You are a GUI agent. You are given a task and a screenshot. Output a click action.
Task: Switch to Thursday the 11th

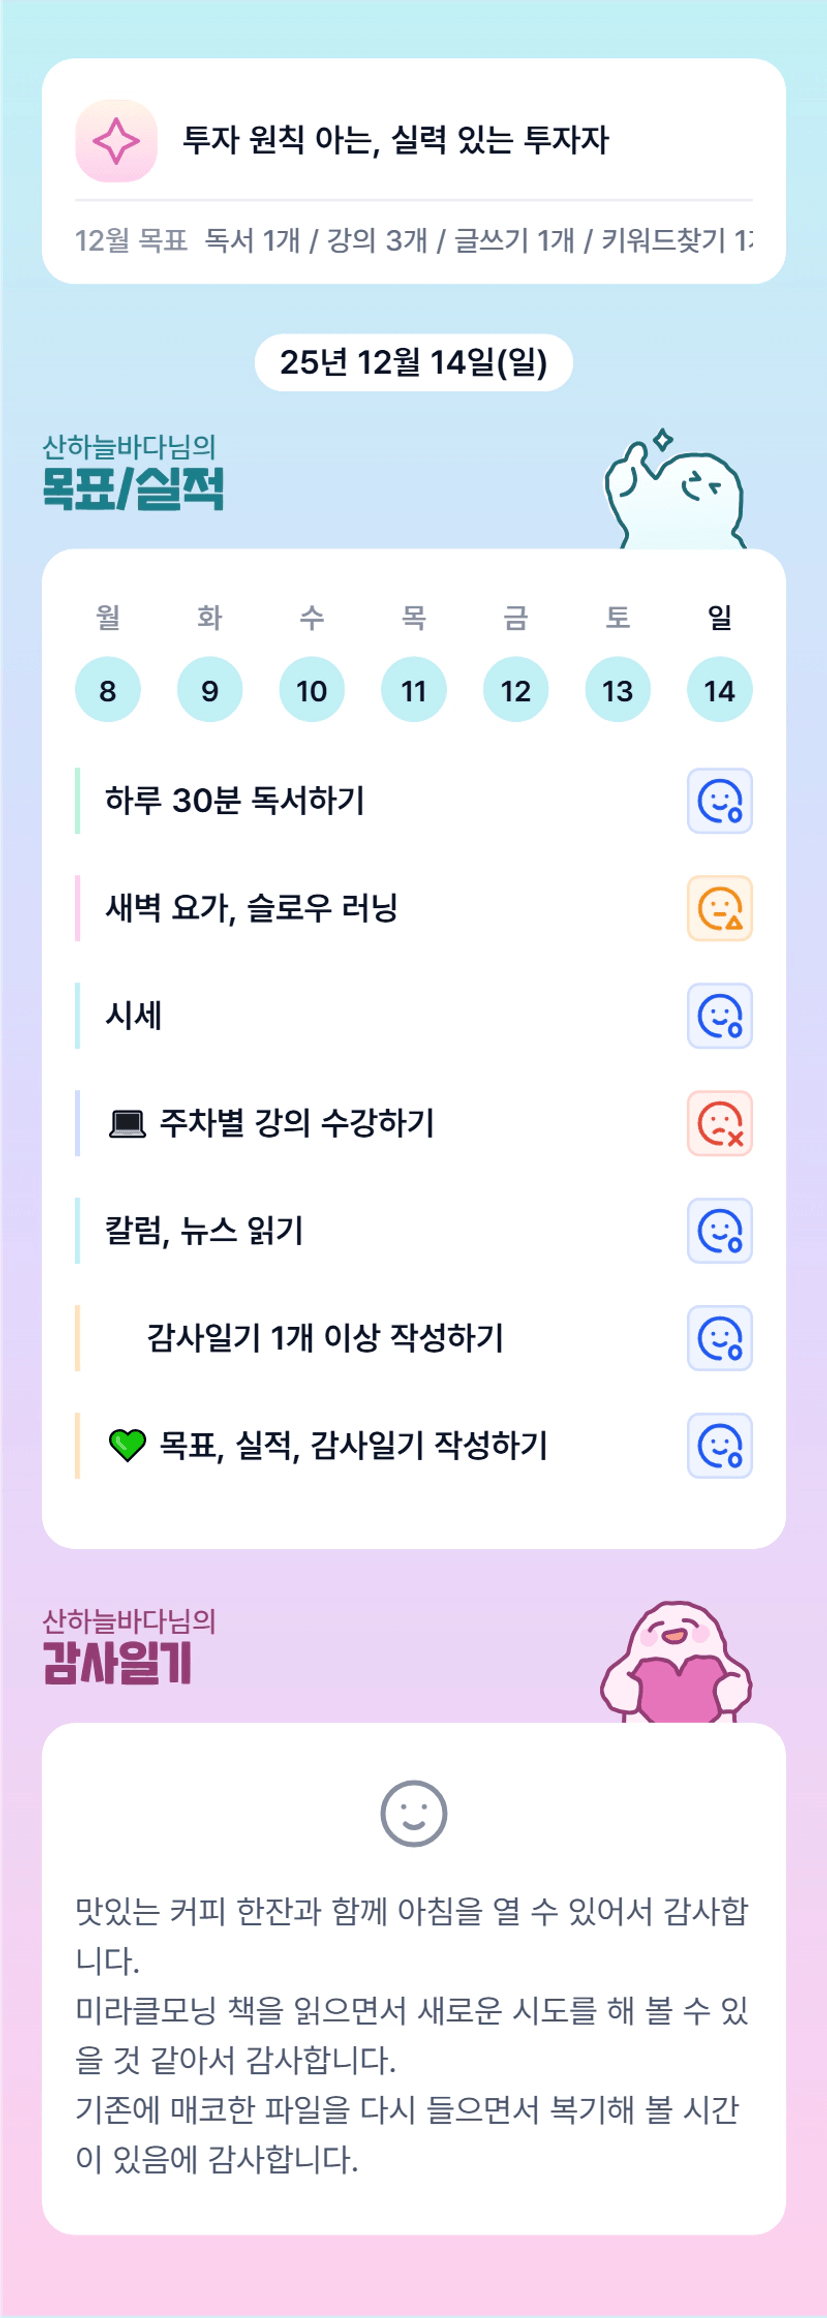pyautogui.click(x=413, y=690)
